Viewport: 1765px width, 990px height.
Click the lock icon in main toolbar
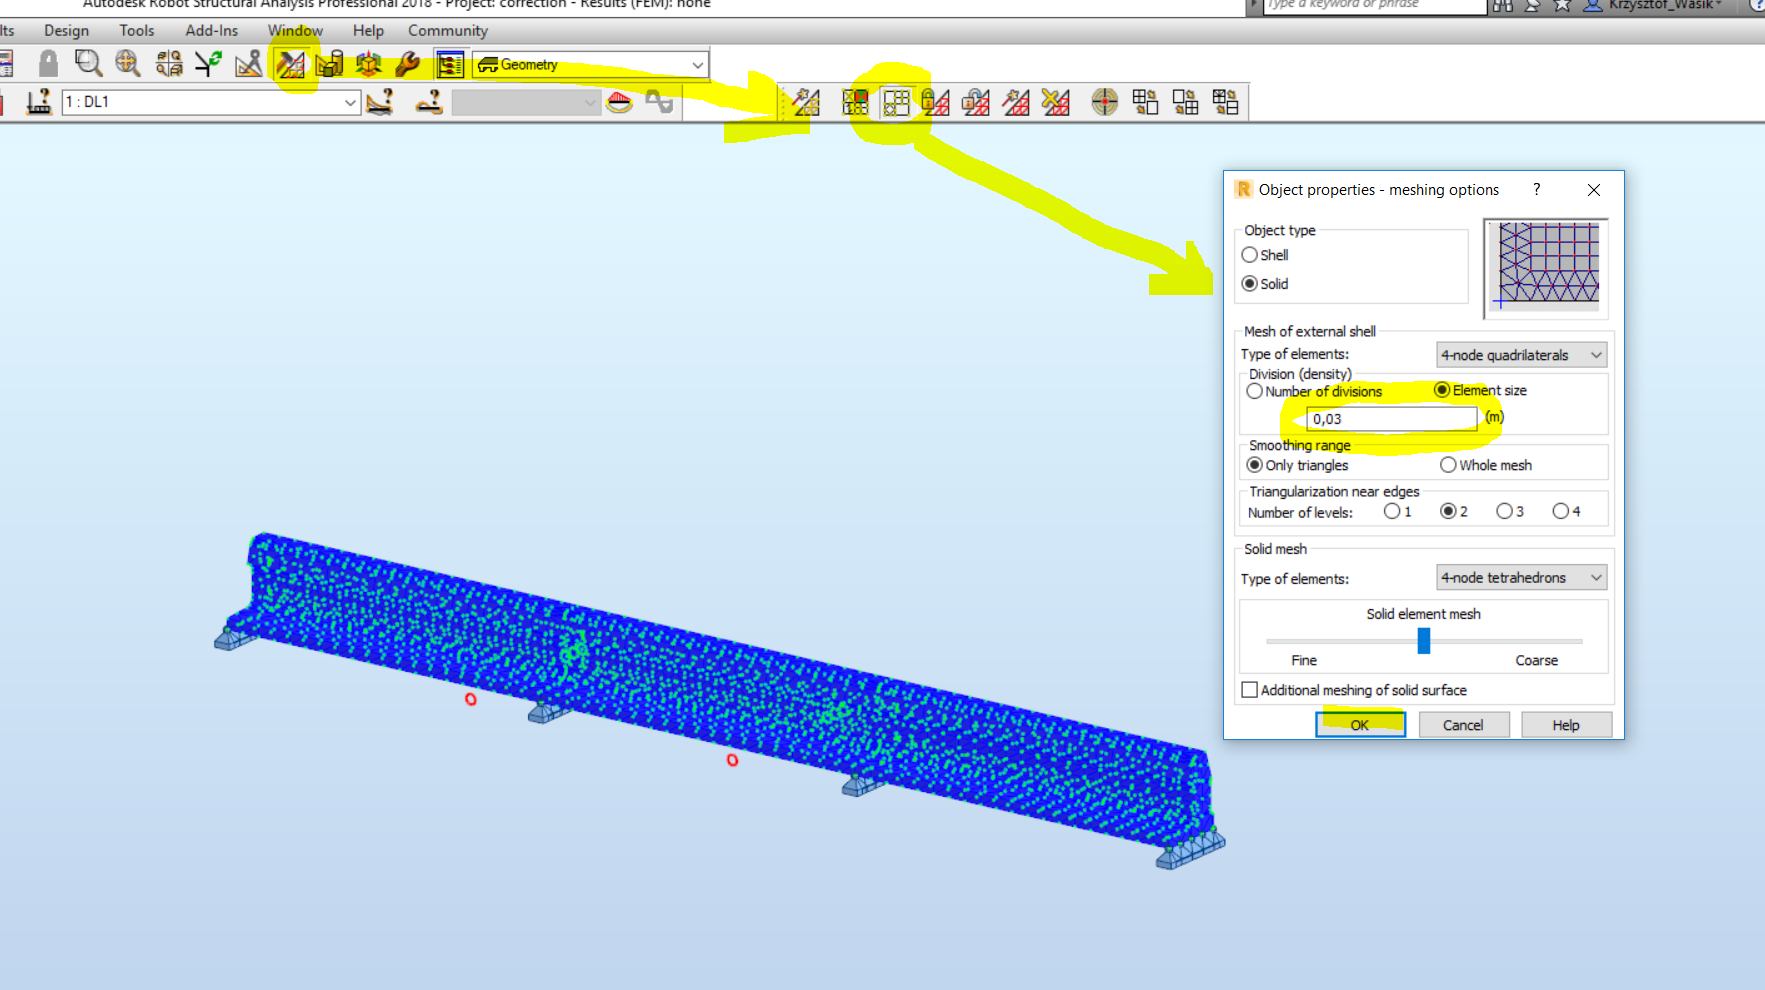click(47, 65)
